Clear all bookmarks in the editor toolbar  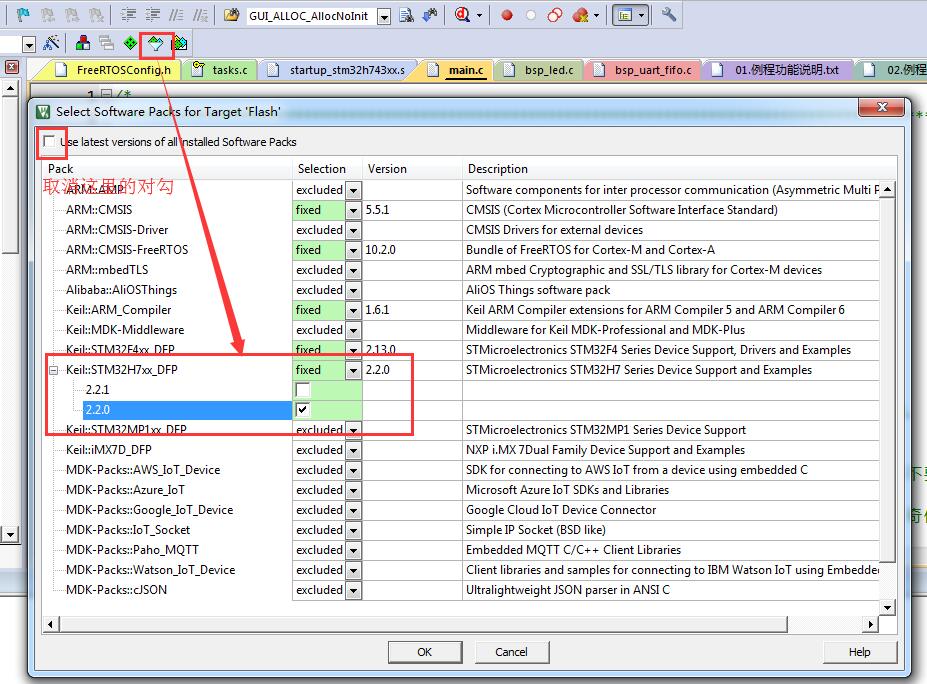click(x=96, y=15)
